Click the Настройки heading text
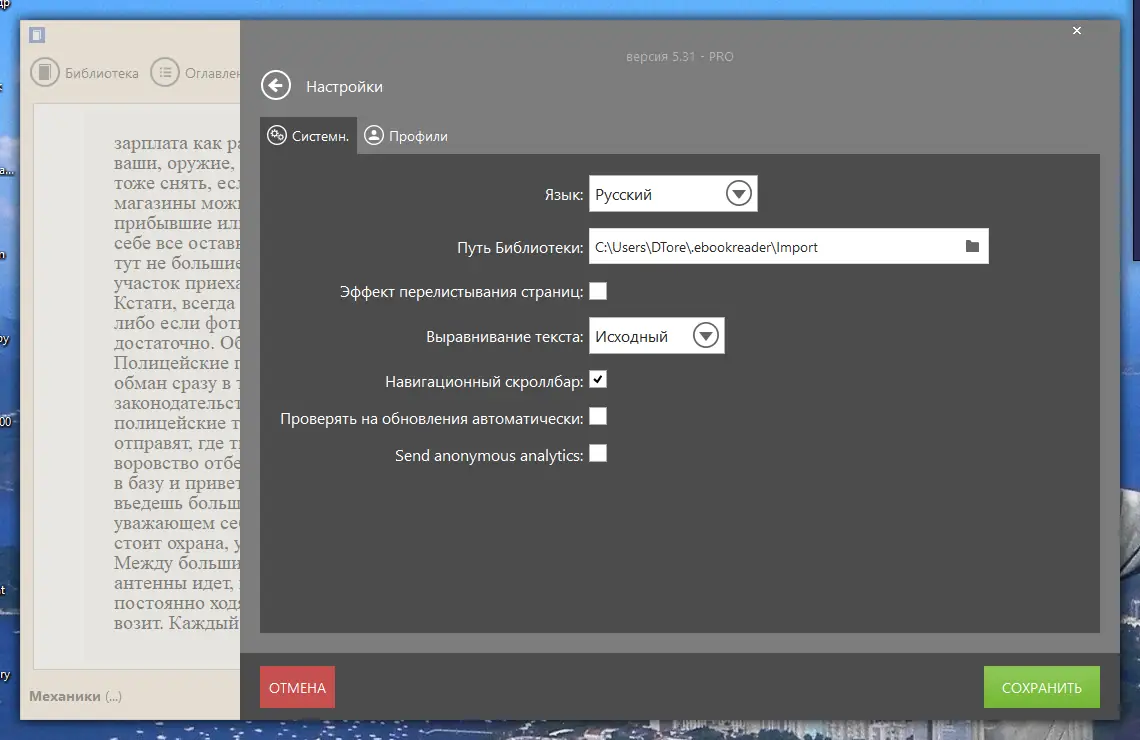 [344, 87]
